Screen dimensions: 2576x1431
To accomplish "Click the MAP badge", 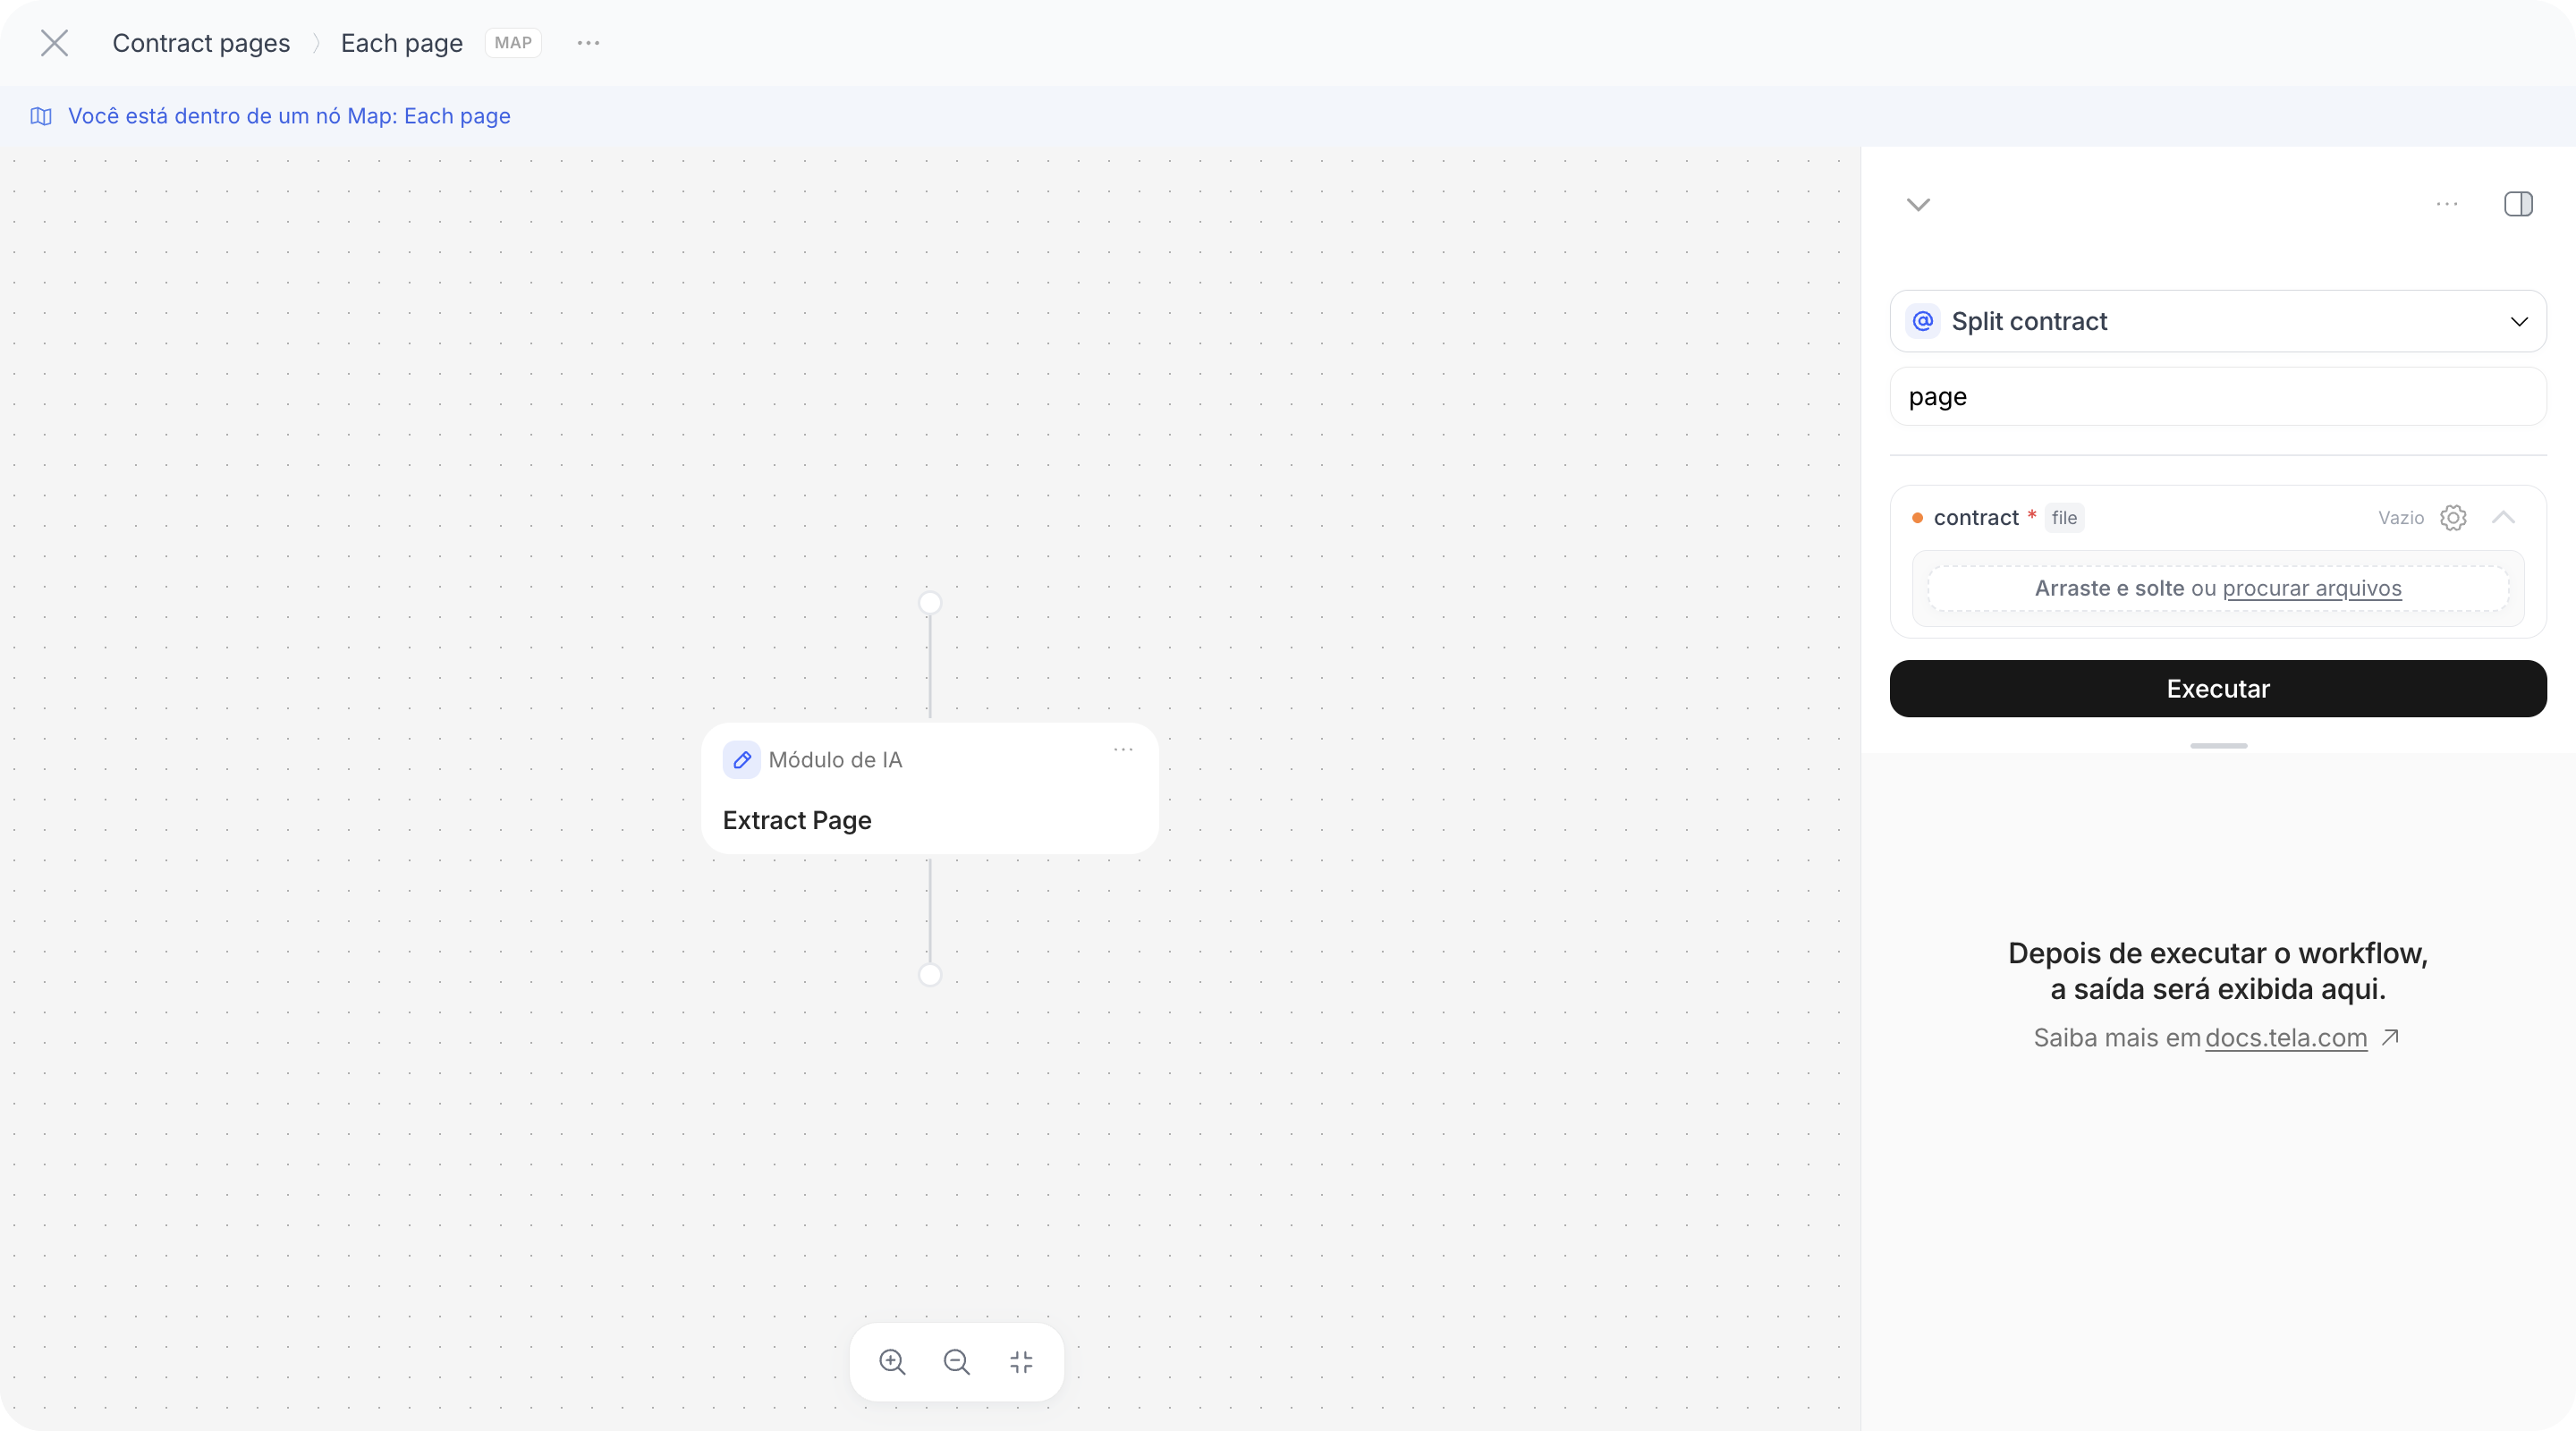I will (513, 43).
